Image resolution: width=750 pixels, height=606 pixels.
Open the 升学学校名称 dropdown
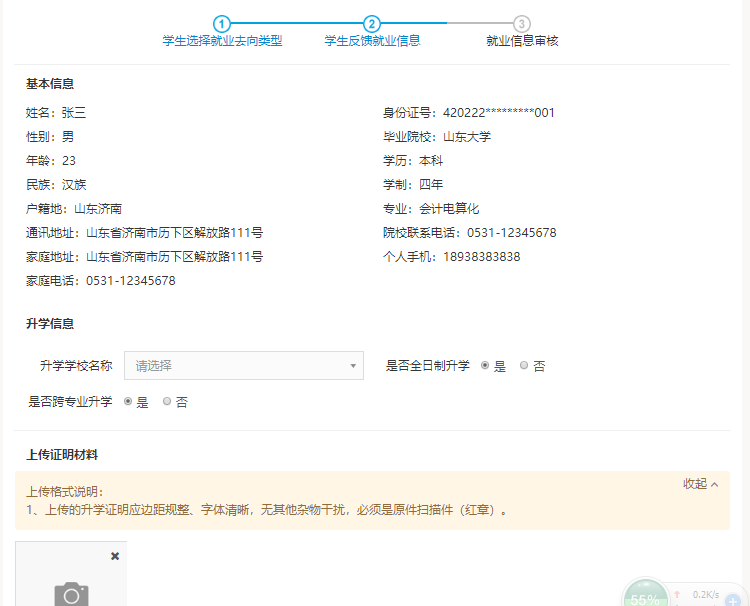(243, 366)
